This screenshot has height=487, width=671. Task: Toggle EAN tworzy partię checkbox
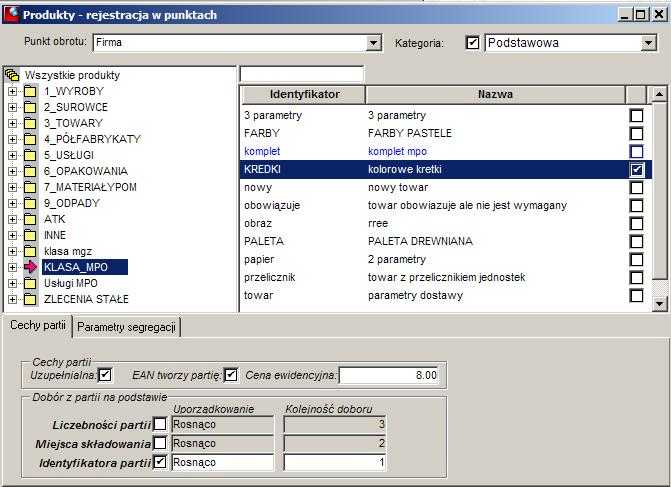(231, 375)
